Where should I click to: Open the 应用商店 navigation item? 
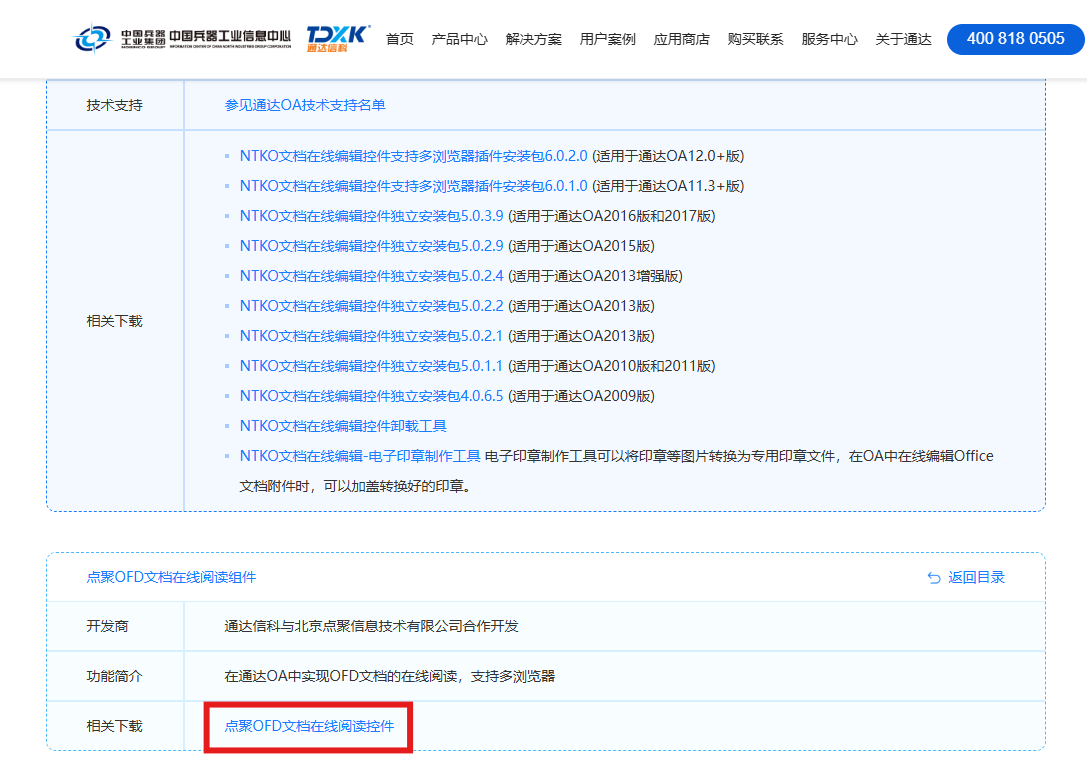click(x=681, y=39)
